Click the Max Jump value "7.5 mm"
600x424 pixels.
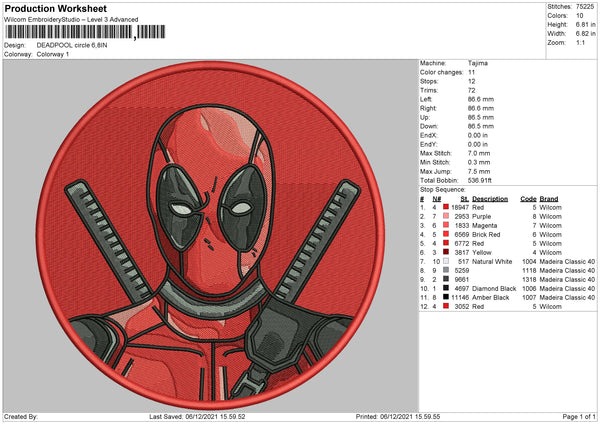click(x=479, y=171)
